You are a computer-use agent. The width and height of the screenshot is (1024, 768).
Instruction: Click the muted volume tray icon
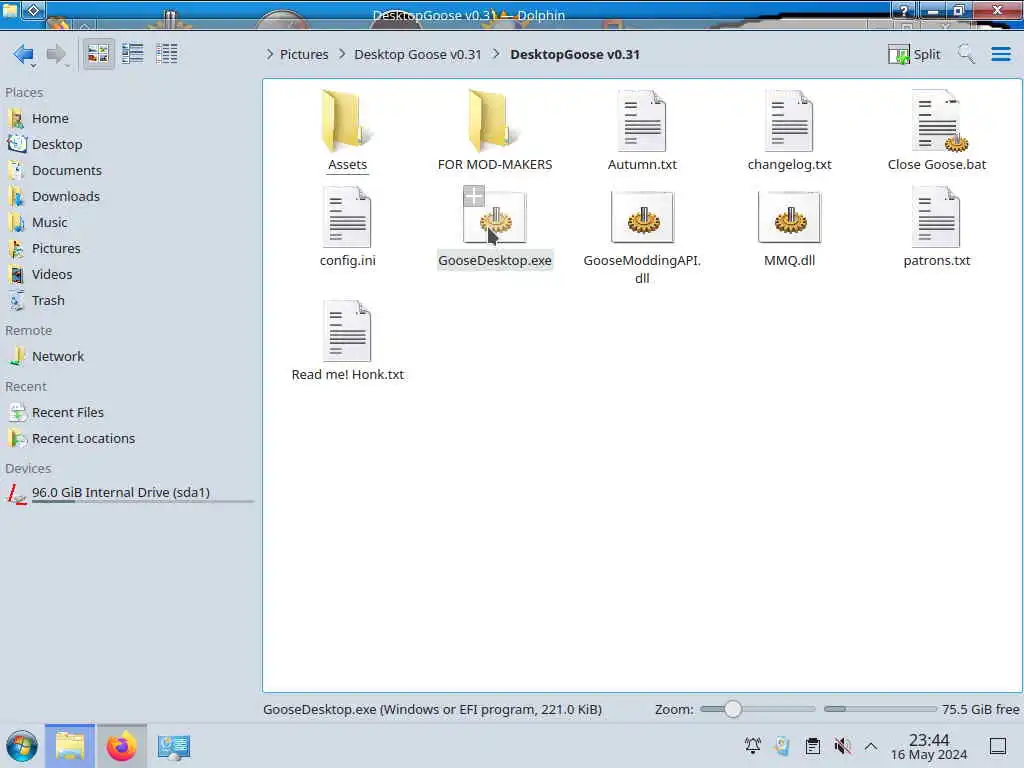[842, 745]
